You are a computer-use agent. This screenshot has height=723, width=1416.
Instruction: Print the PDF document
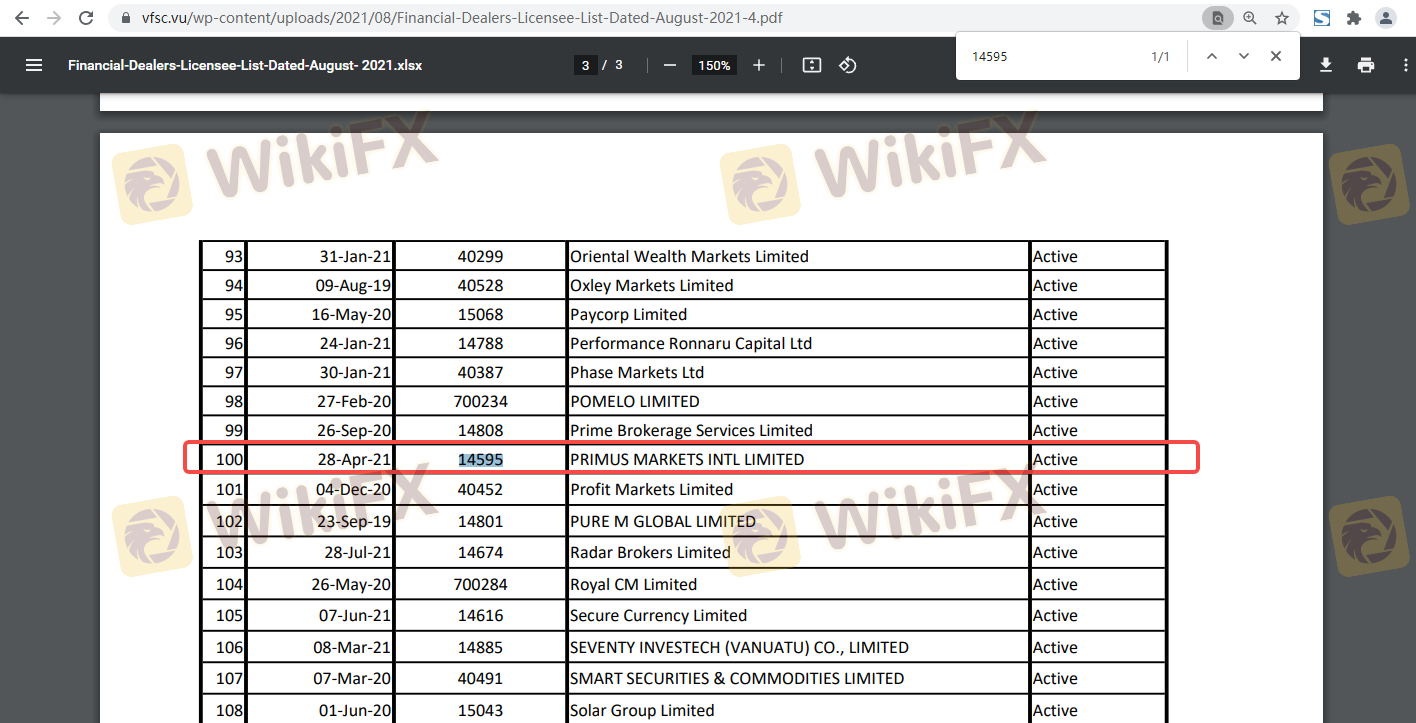1366,65
